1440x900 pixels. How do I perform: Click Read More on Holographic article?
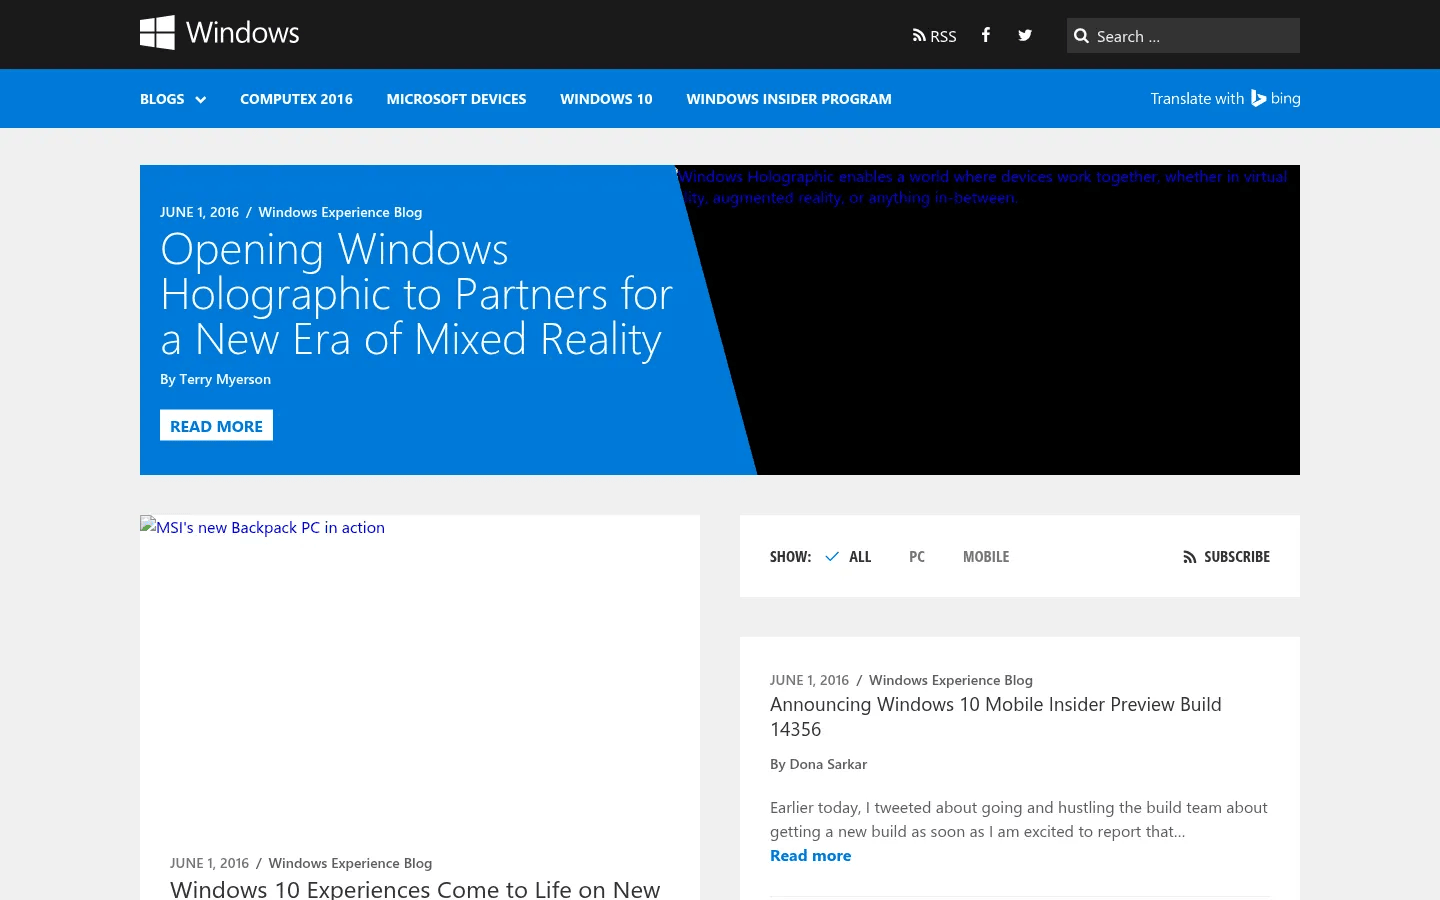click(x=216, y=425)
